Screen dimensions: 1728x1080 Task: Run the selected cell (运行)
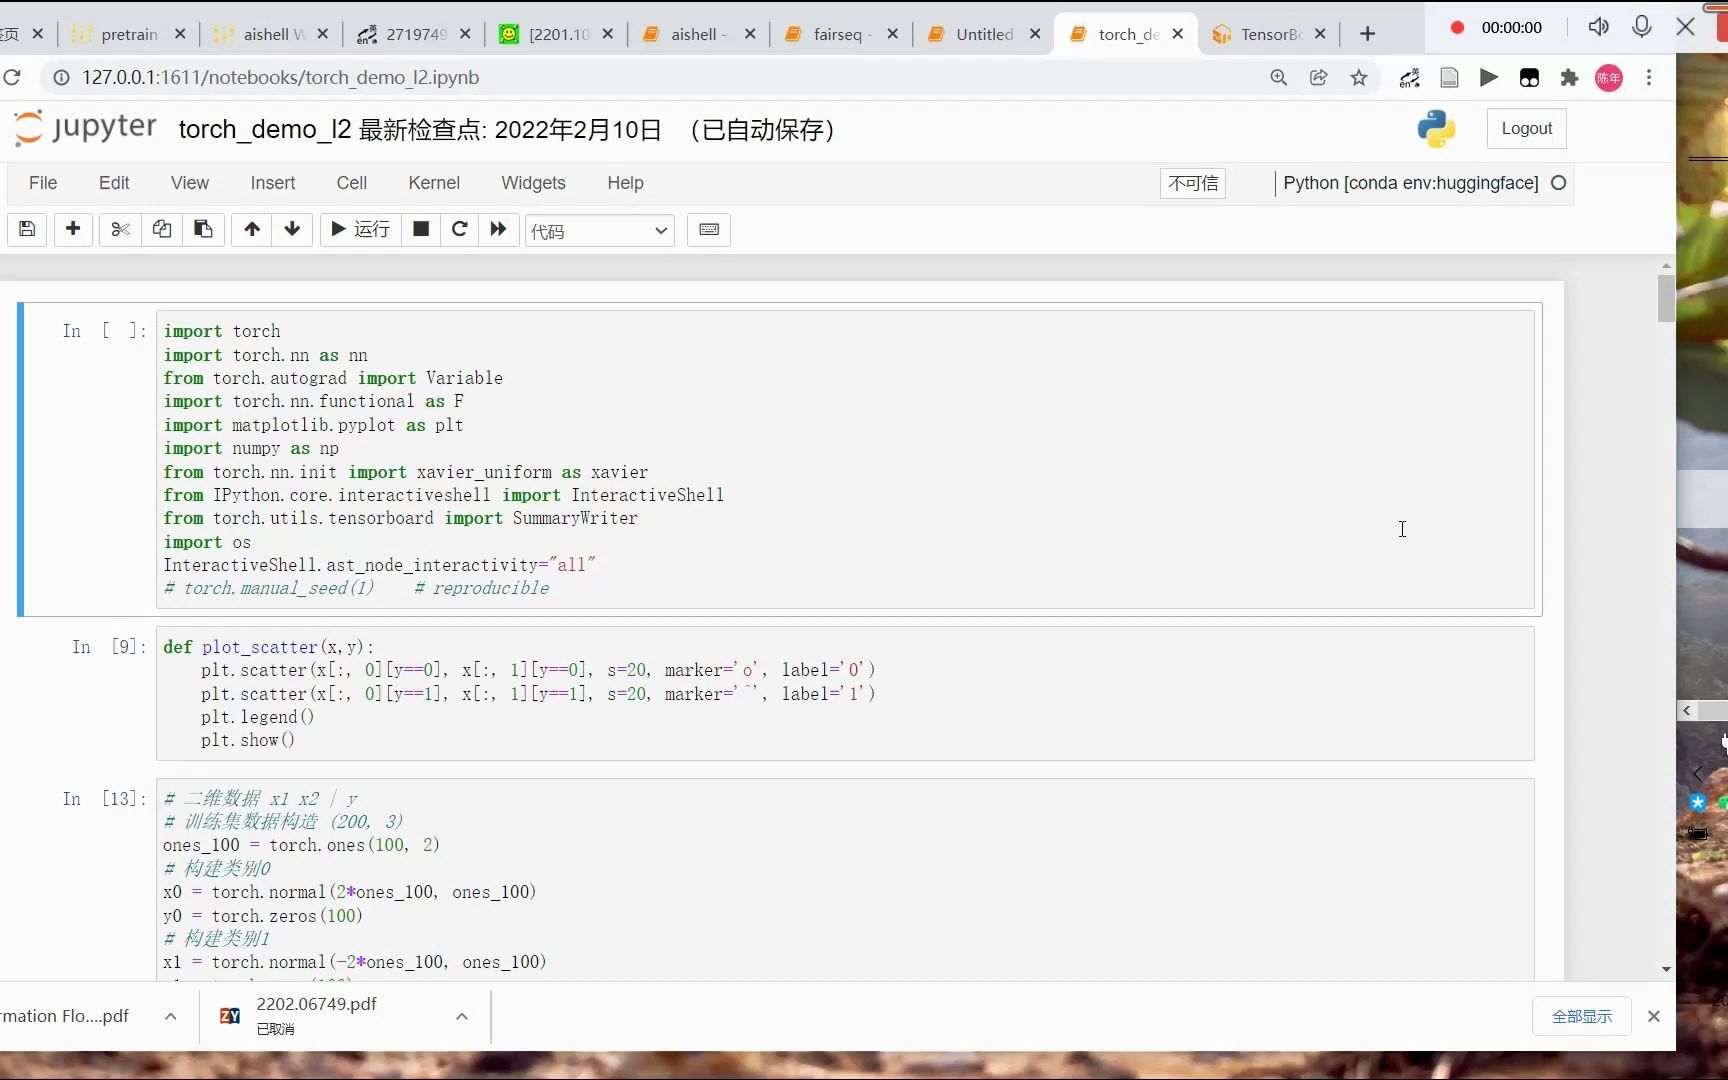(360, 230)
